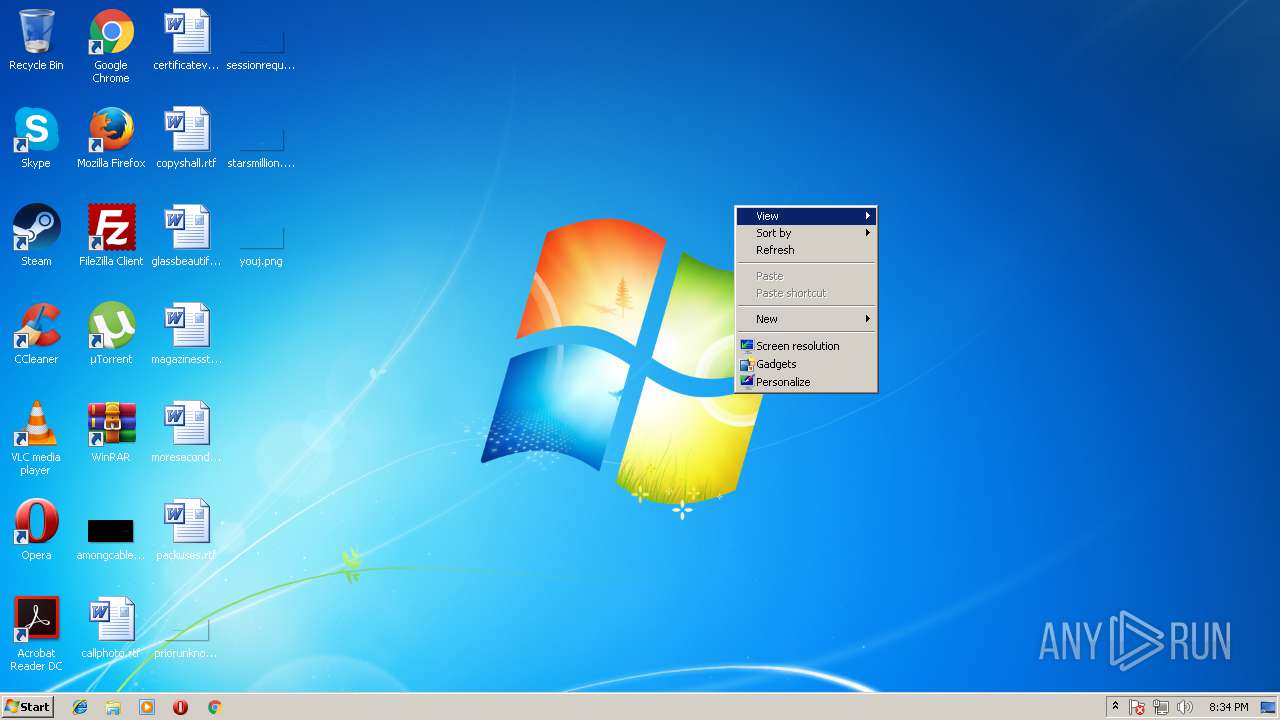This screenshot has height=720, width=1280.
Task: Select the µTorrent desktop shortcut
Action: (x=111, y=334)
